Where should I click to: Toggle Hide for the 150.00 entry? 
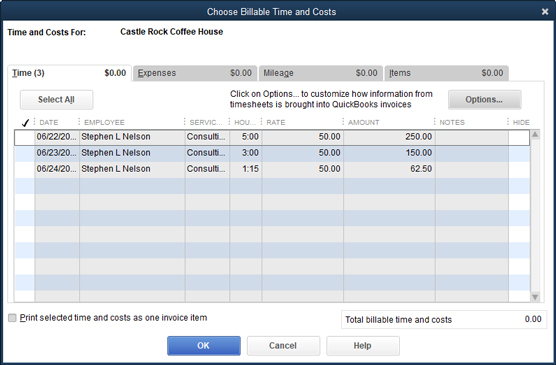519,153
